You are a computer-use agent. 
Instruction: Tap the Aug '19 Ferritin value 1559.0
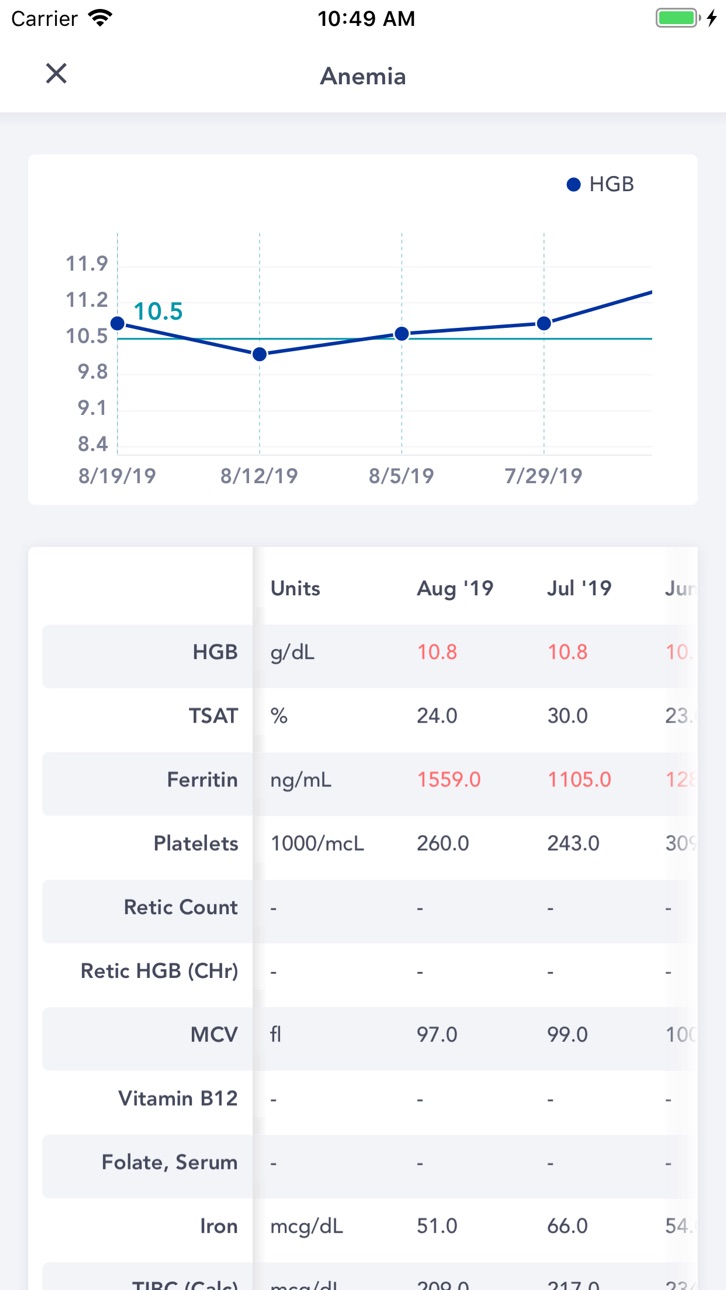pyautogui.click(x=449, y=780)
